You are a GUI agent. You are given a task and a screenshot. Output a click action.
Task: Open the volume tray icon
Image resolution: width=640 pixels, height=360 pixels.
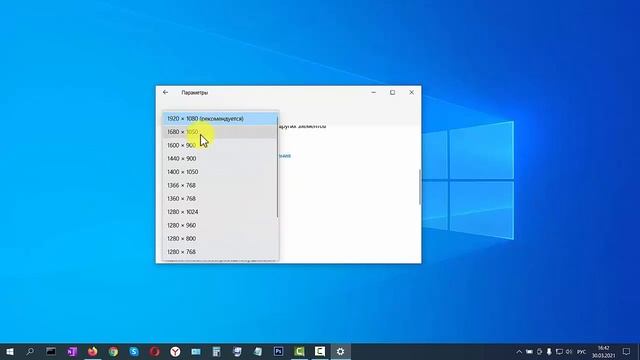(x=569, y=352)
